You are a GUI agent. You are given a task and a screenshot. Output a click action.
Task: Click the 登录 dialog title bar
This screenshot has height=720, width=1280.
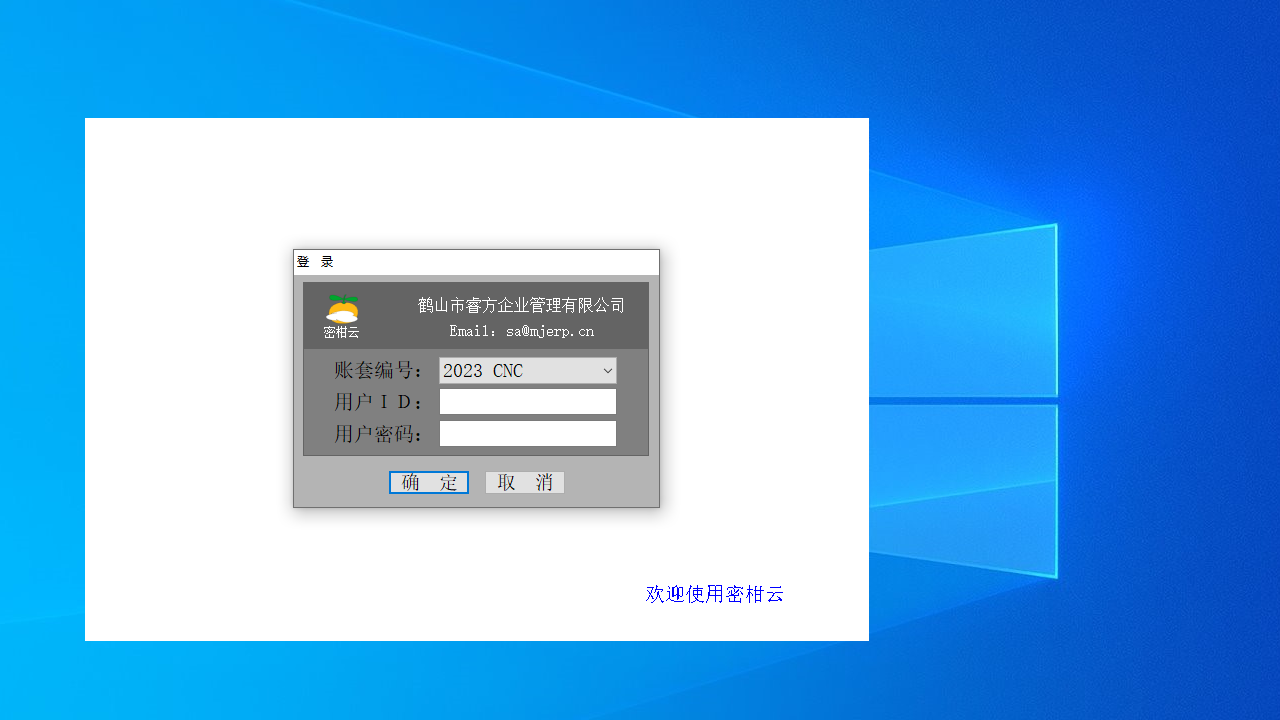[x=476, y=262]
